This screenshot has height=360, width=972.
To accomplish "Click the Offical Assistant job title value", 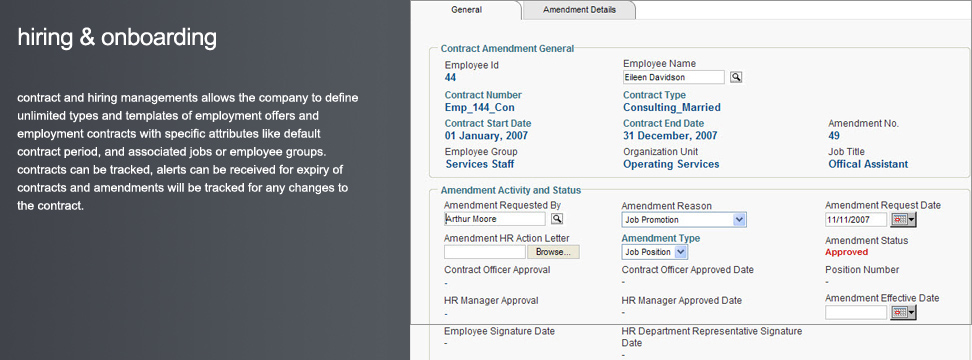I will coord(868,164).
